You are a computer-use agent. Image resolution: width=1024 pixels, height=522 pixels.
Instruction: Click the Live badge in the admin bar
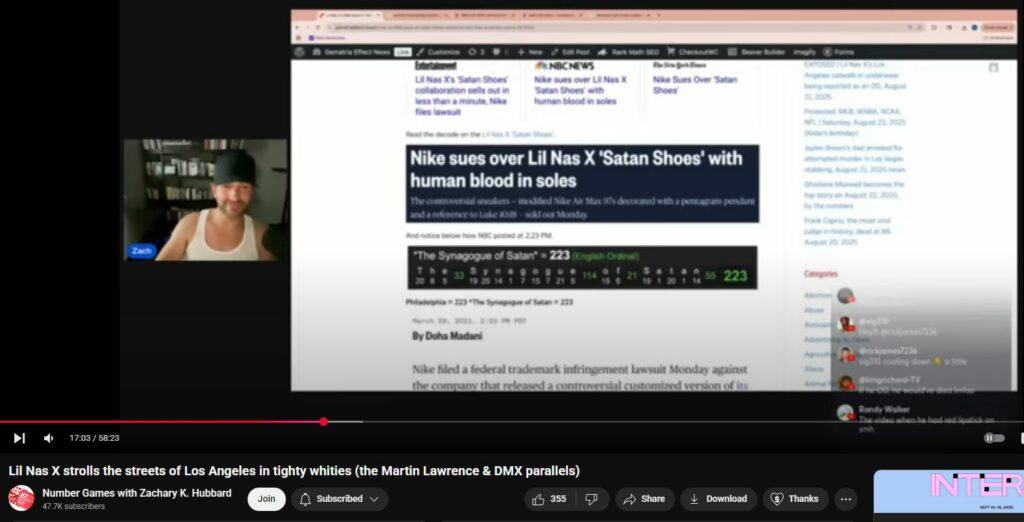(x=403, y=52)
